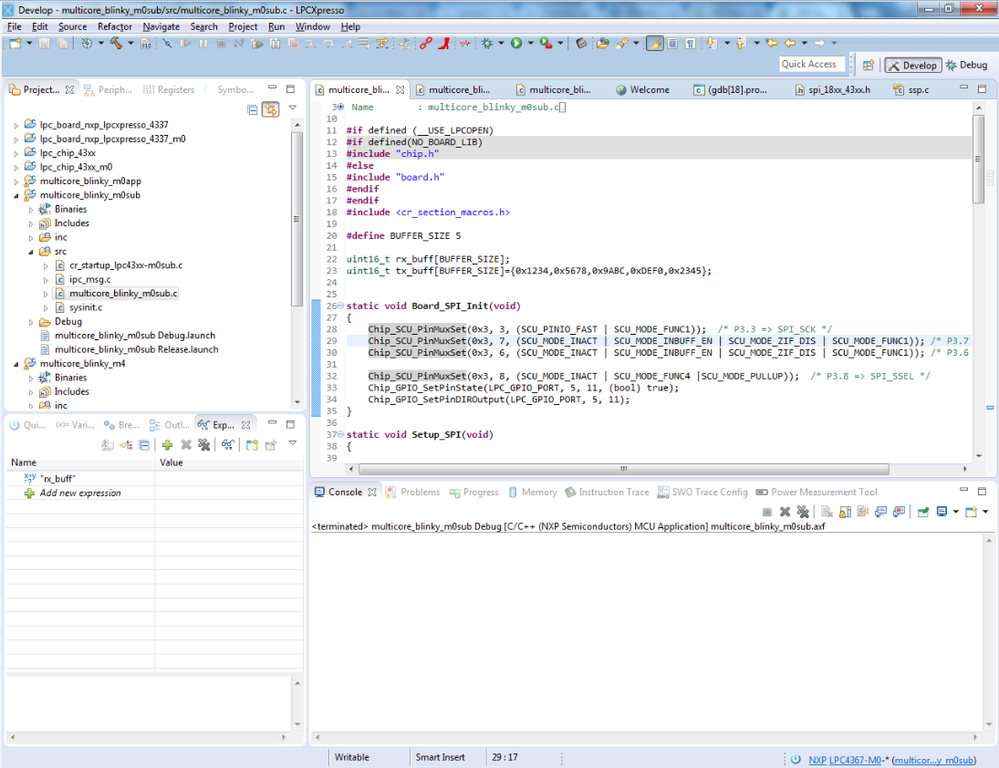Toggle Link with Editor in Project Explorer
The image size is (999, 768).
[271, 110]
